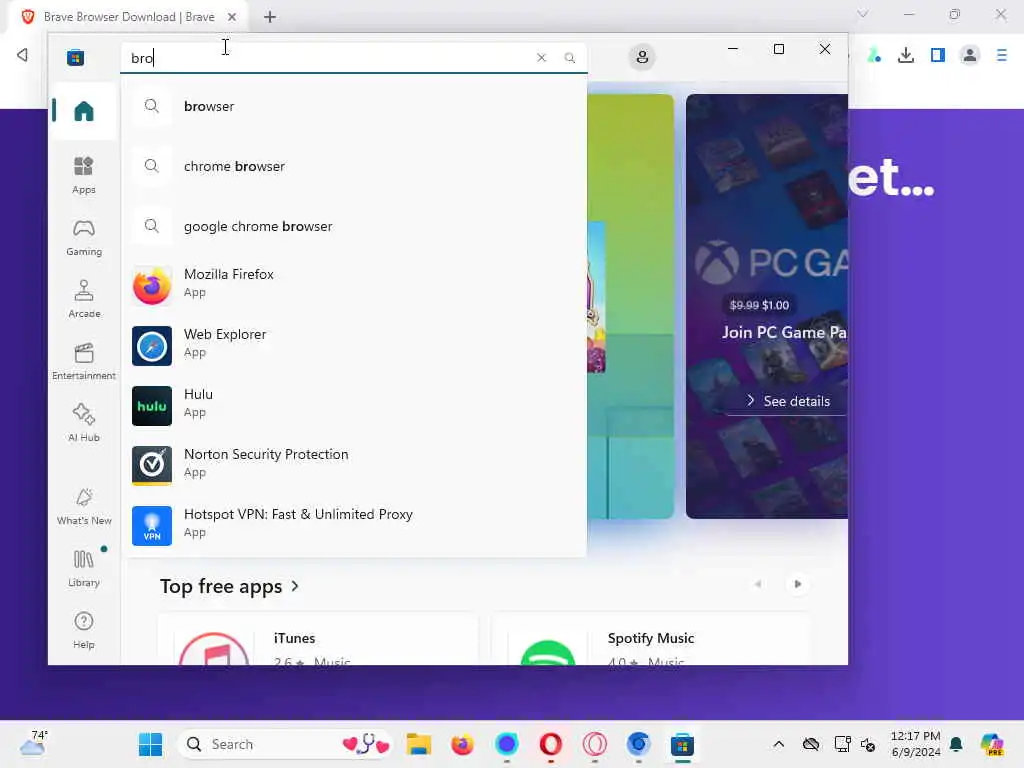Click the Norton checkmark icon
Screen dimensions: 1024x768
pyautogui.click(x=152, y=466)
